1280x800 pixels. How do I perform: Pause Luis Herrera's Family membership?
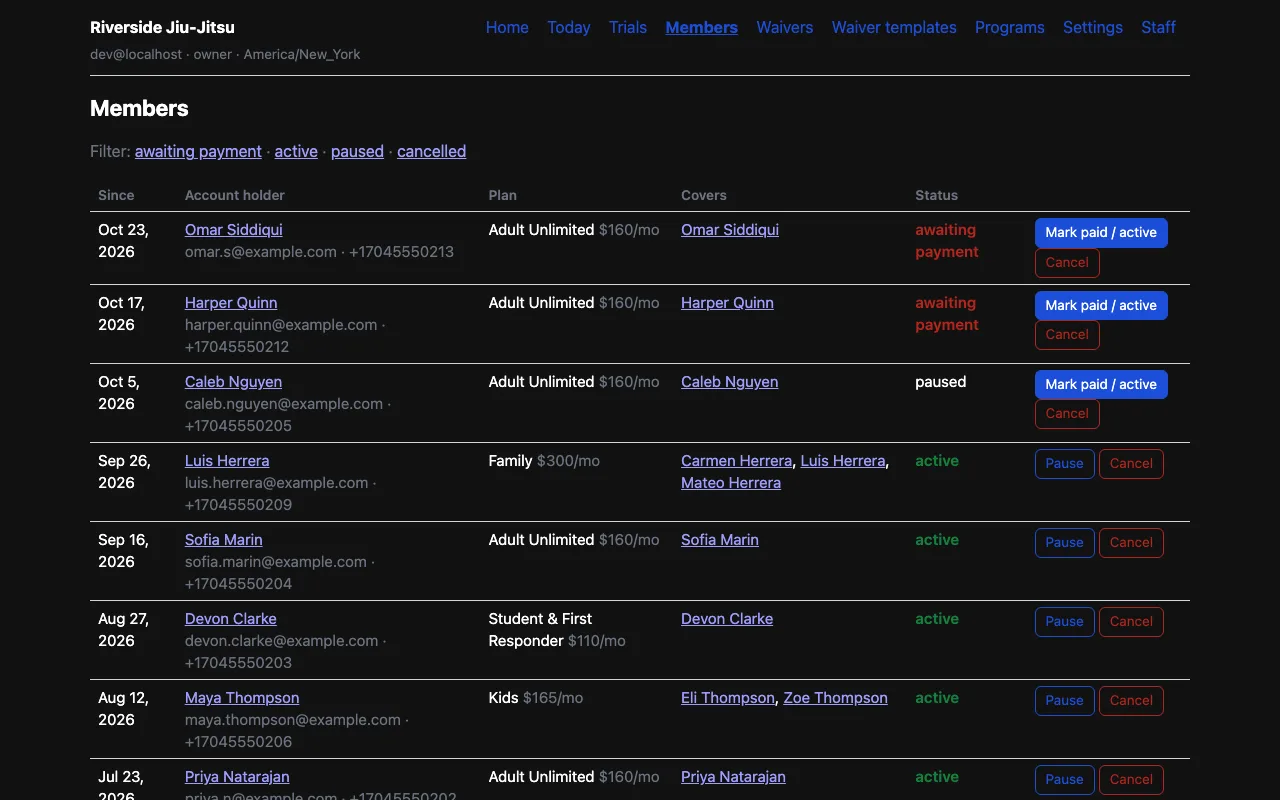point(1065,464)
